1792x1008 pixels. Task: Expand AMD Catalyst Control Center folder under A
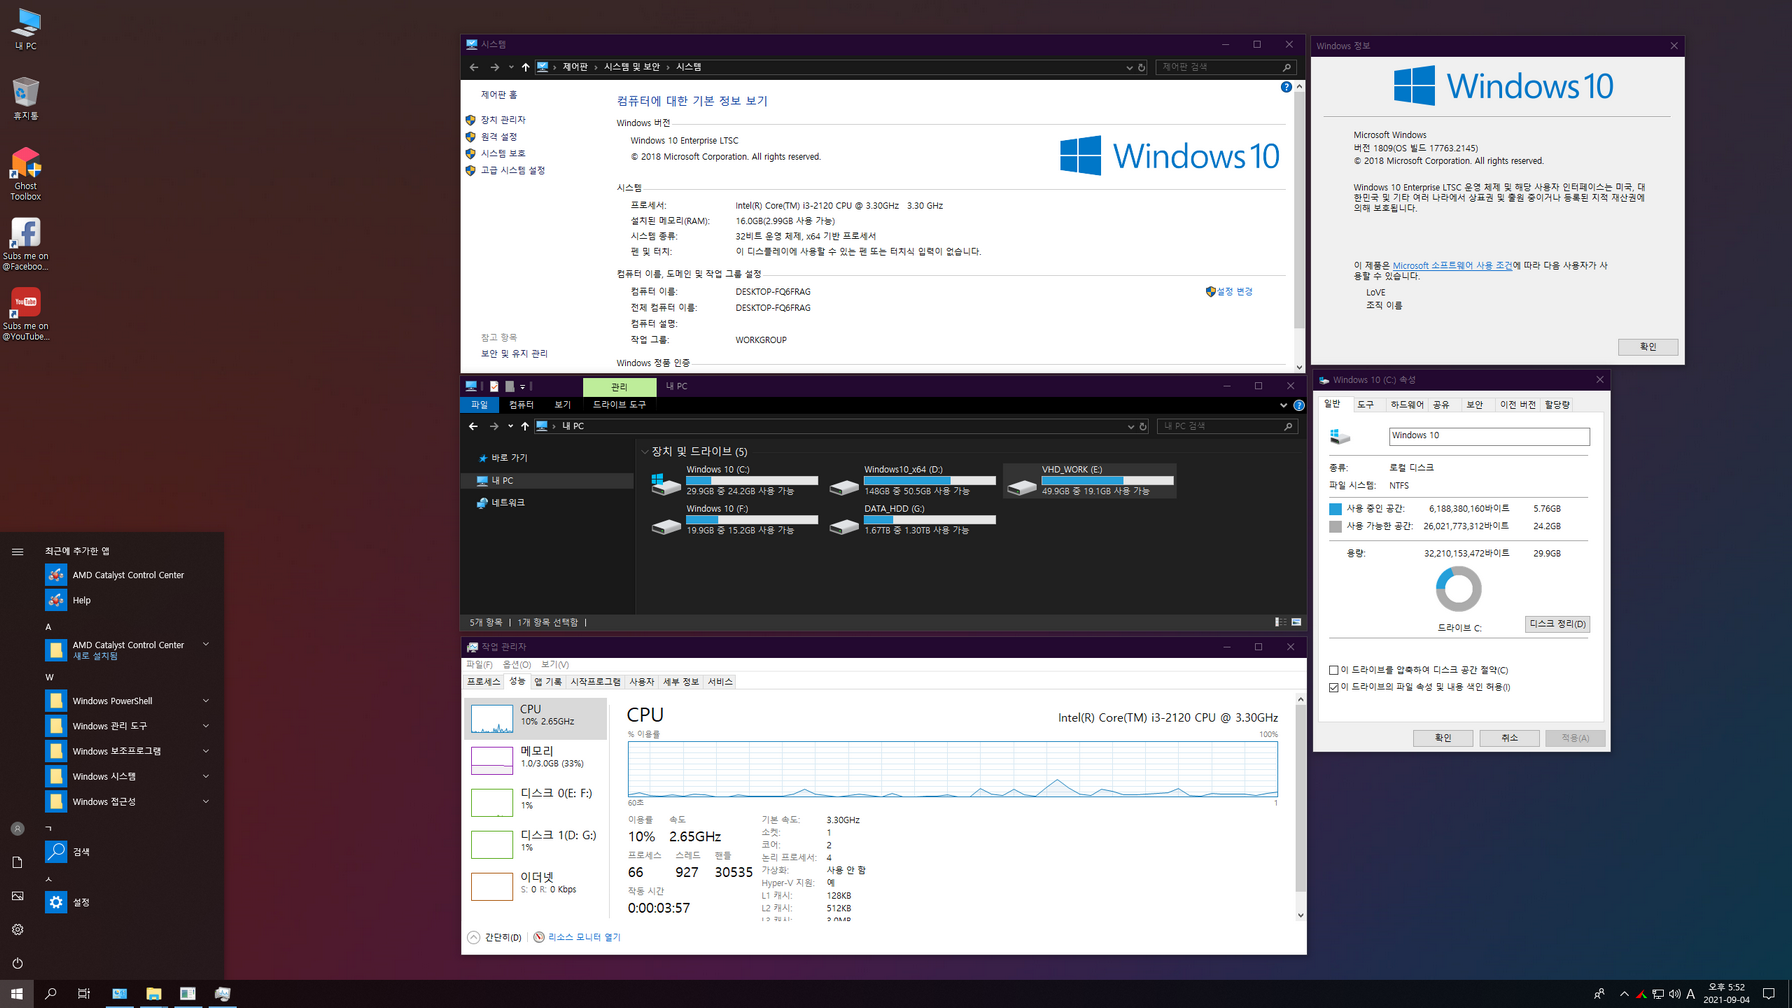tap(128, 650)
